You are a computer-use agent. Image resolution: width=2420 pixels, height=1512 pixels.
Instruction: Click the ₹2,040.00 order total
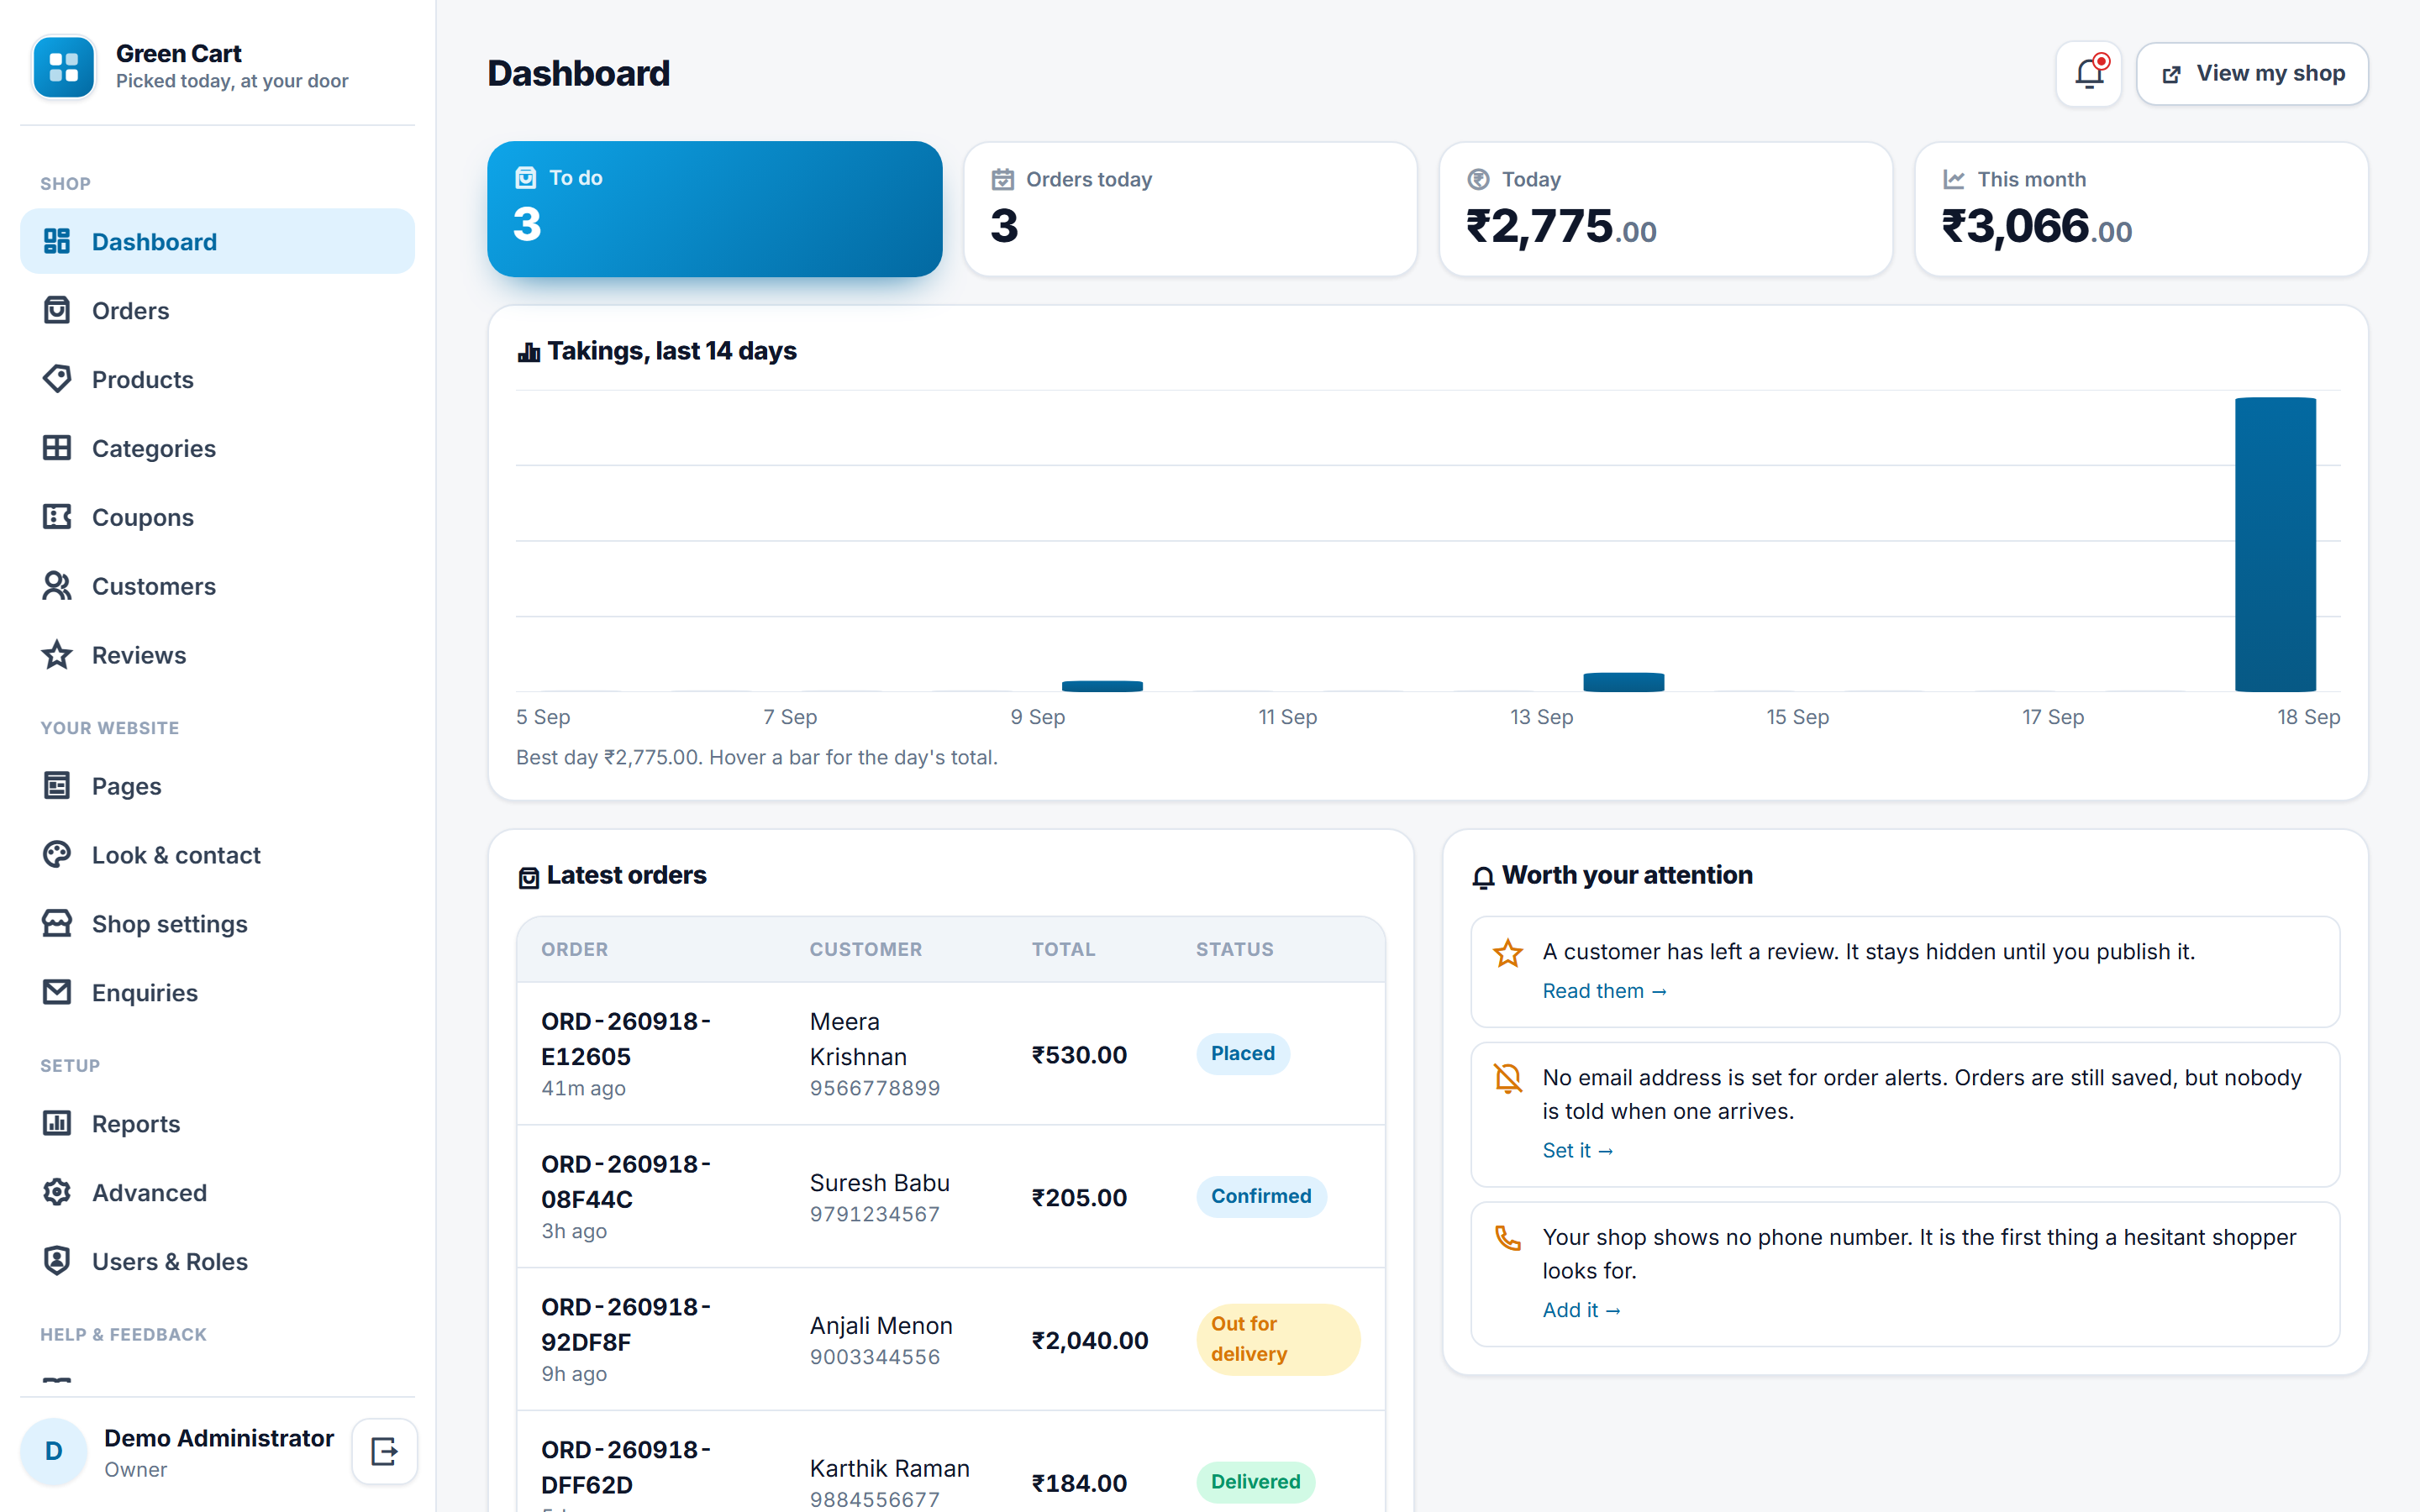click(x=1089, y=1341)
